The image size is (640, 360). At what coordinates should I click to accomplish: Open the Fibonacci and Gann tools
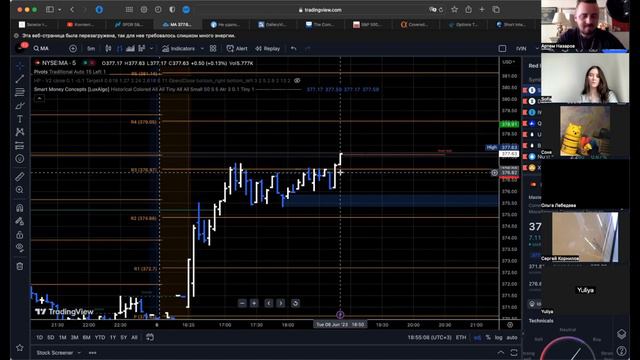(20, 92)
